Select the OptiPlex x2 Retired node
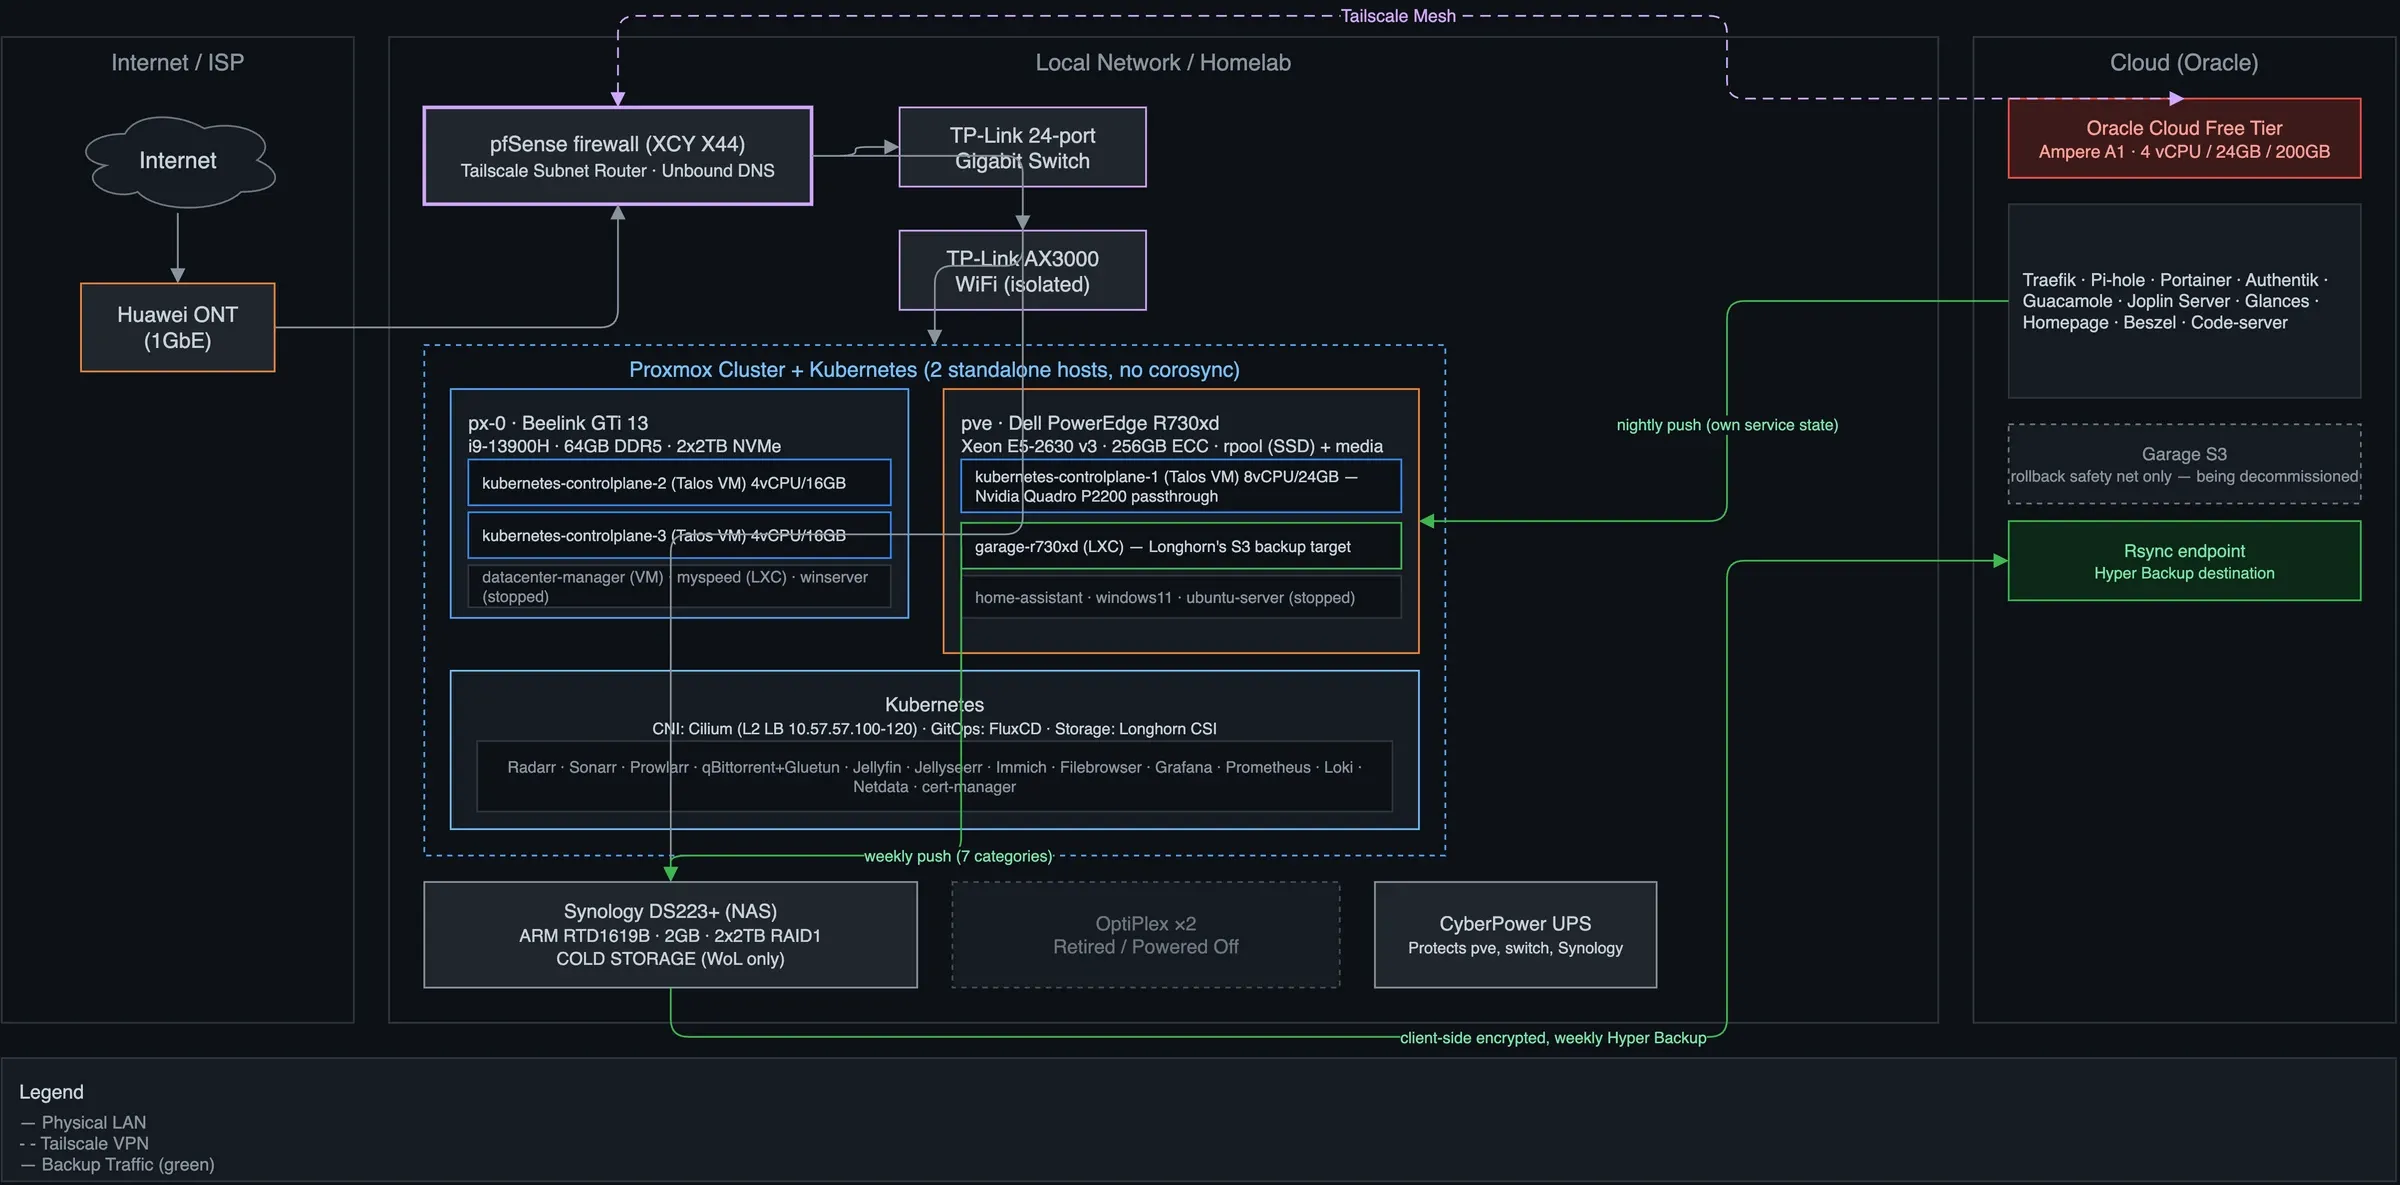 click(x=1146, y=935)
